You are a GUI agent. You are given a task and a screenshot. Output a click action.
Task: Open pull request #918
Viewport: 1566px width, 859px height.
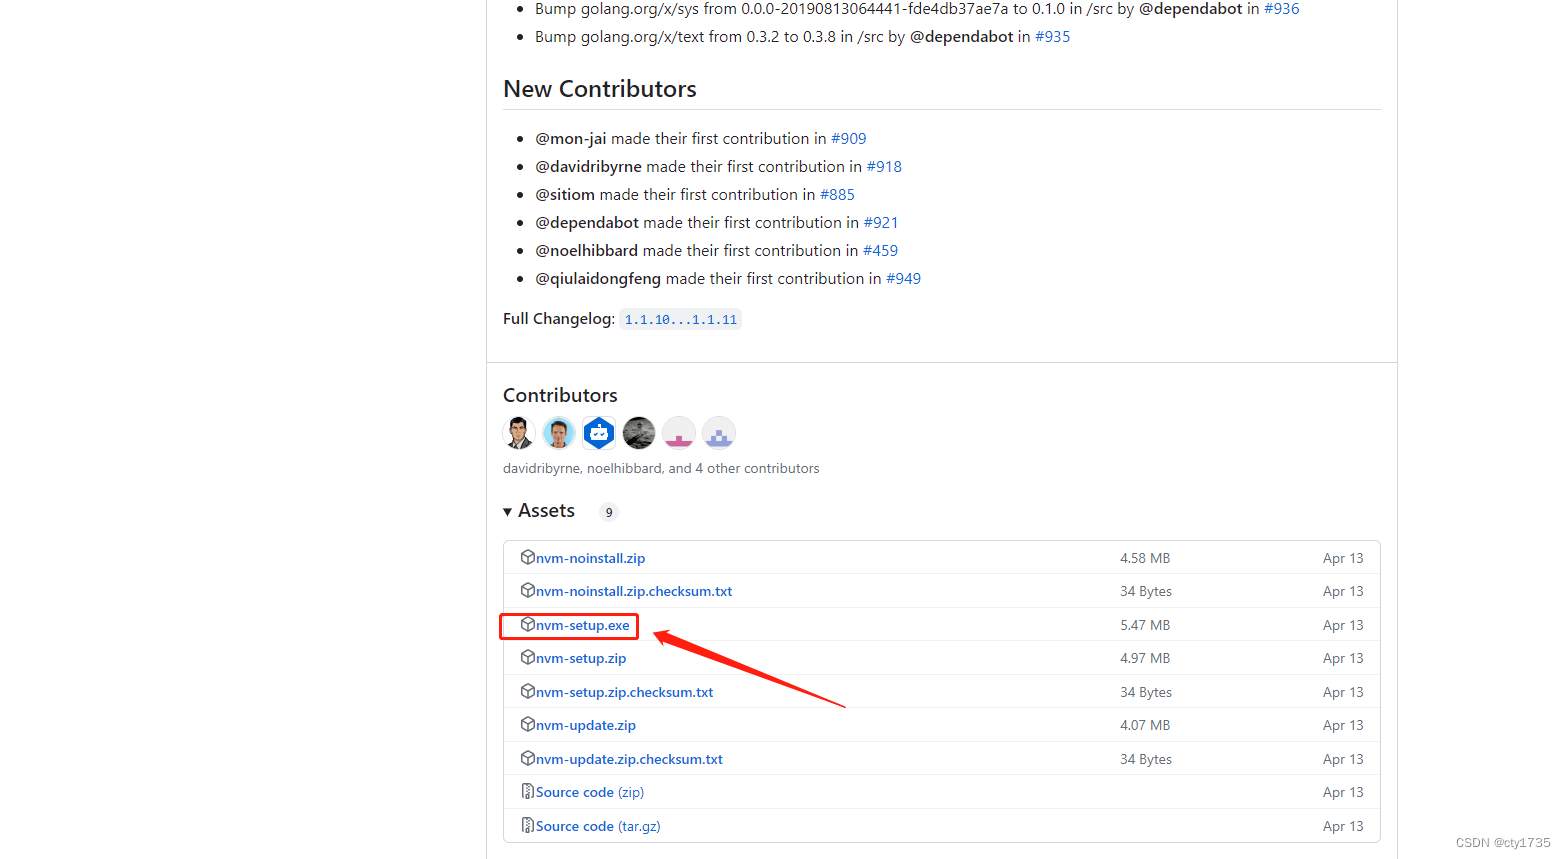[x=884, y=167]
